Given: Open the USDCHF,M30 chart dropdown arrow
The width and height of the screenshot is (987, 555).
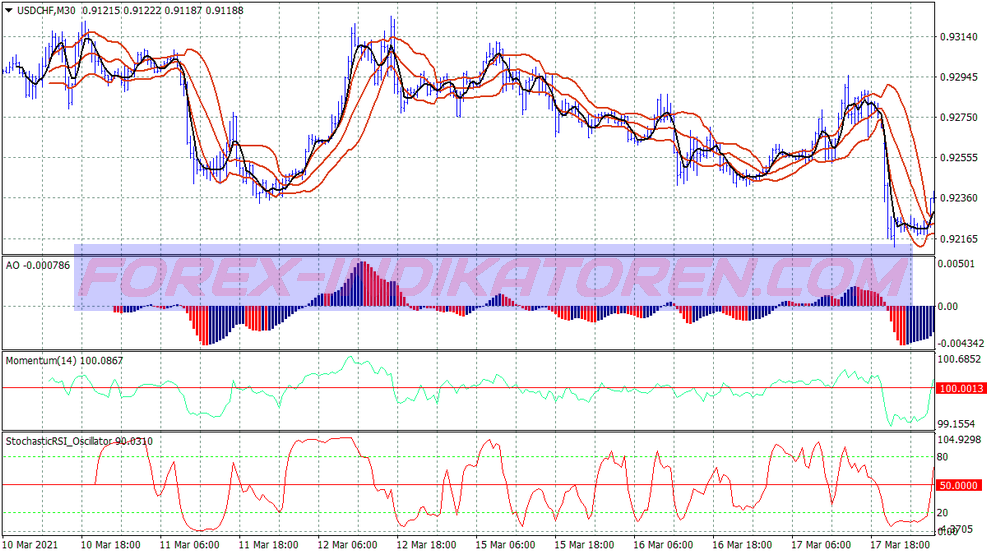Looking at the screenshot, I should click(9, 10).
